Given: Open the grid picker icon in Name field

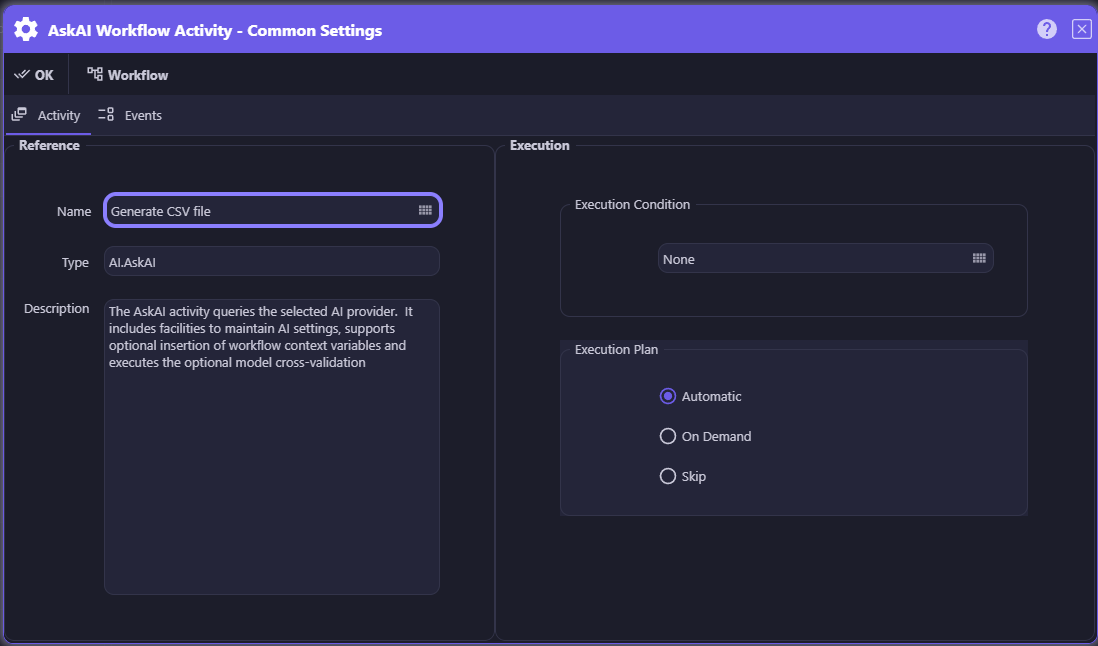Looking at the screenshot, I should click(425, 210).
